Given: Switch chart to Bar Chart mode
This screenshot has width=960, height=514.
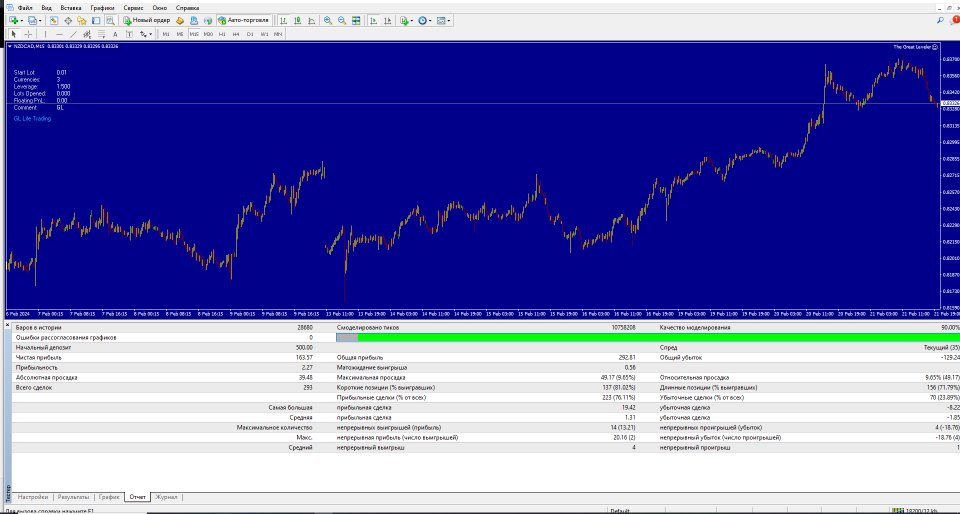Looking at the screenshot, I should [284, 20].
